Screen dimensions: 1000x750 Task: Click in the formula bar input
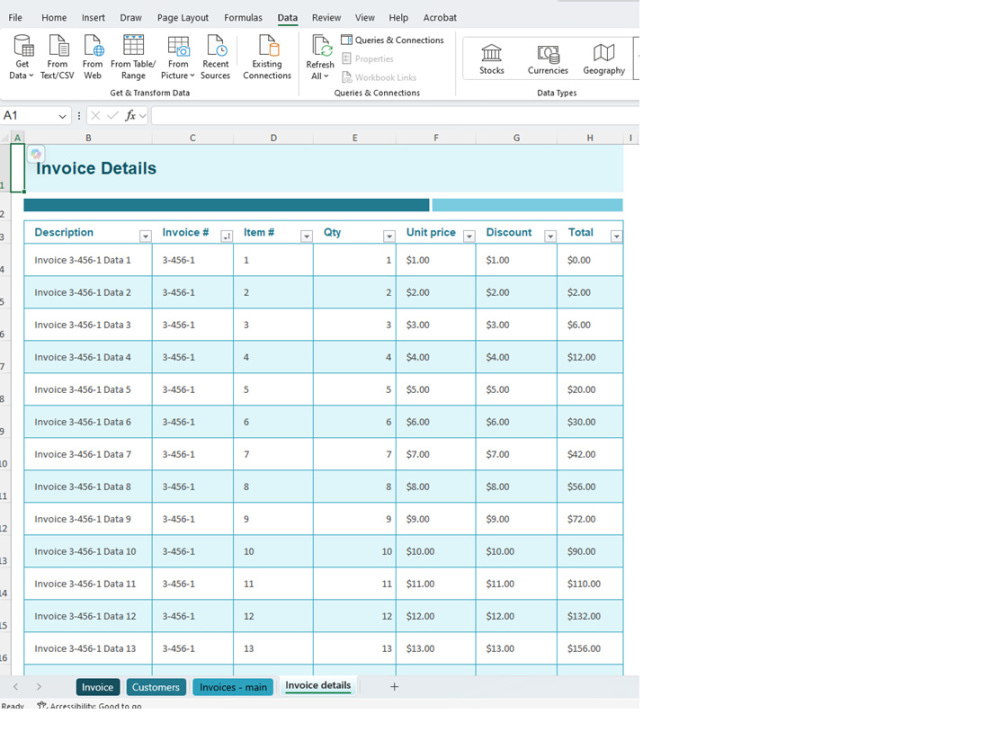pyautogui.click(x=395, y=115)
